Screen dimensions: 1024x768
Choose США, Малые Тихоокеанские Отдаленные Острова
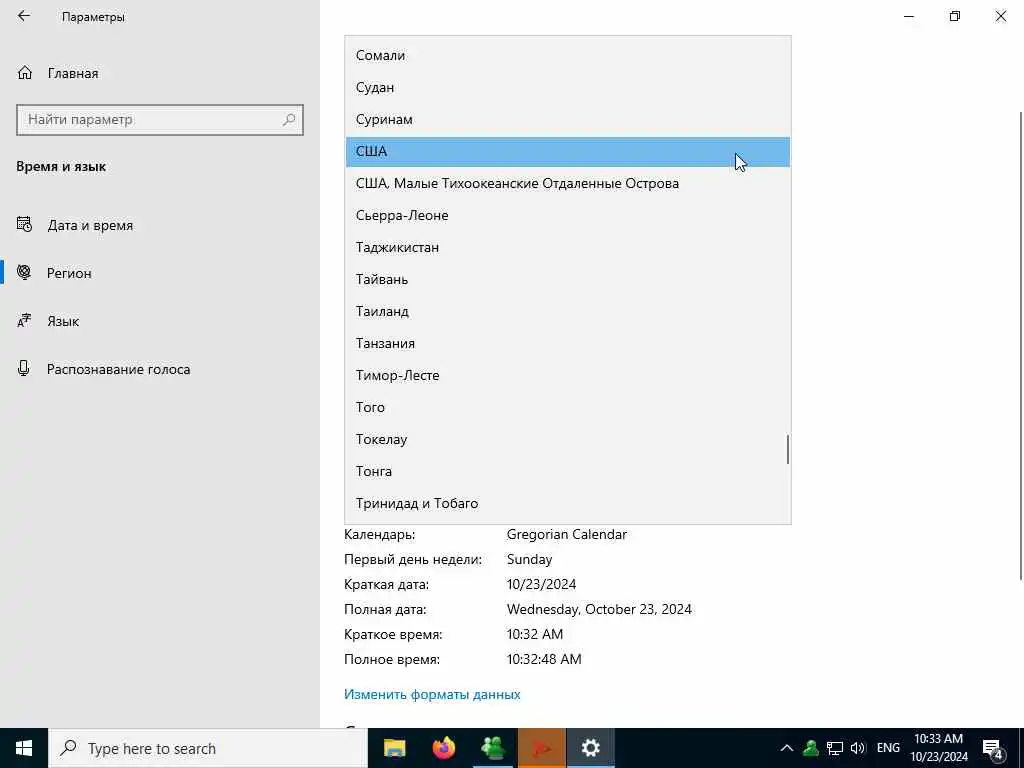(568, 184)
